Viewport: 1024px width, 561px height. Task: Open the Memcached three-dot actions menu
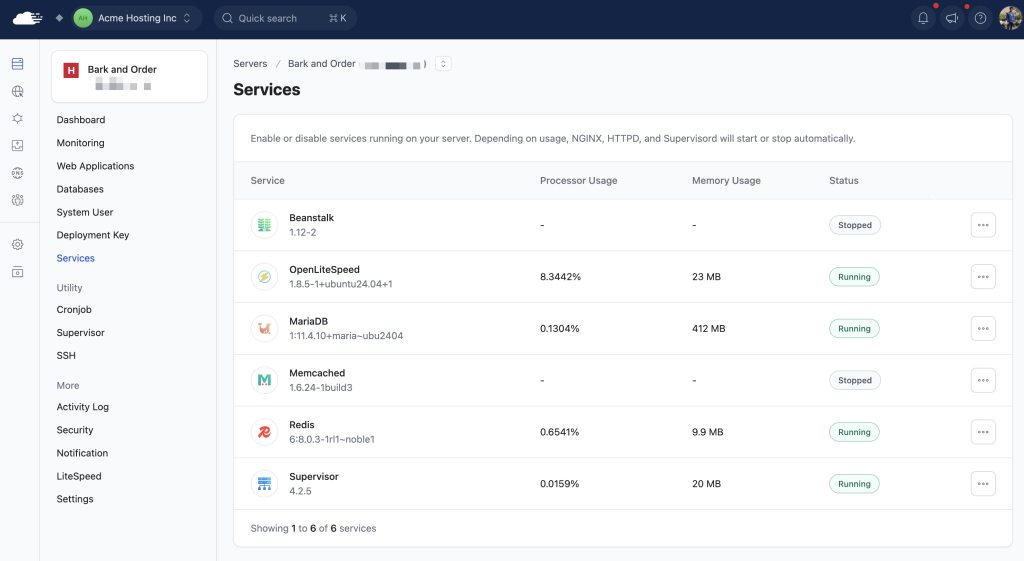[x=982, y=380]
